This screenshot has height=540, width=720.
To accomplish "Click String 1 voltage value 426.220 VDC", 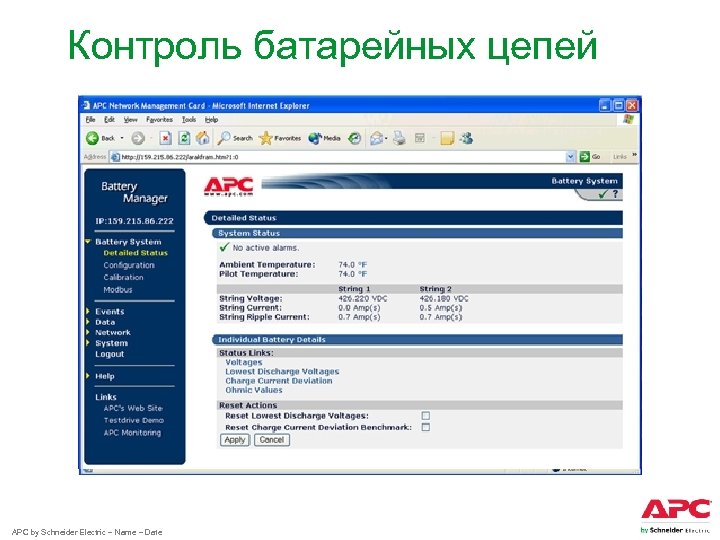I will pyautogui.click(x=362, y=298).
